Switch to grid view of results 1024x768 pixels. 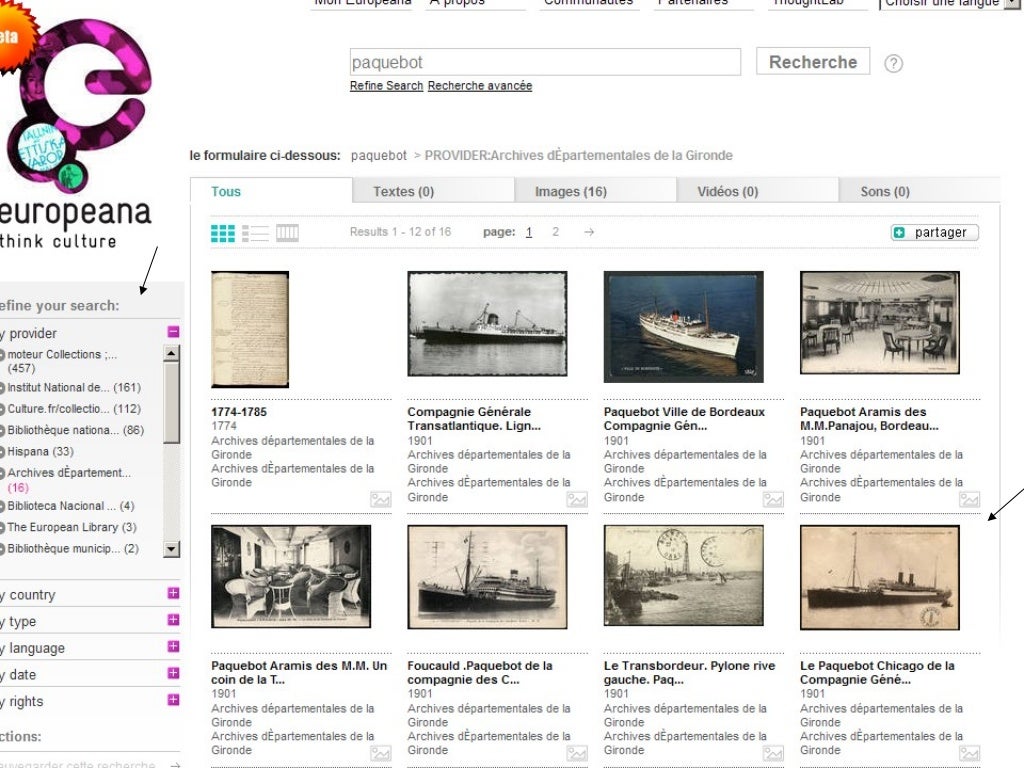(223, 233)
